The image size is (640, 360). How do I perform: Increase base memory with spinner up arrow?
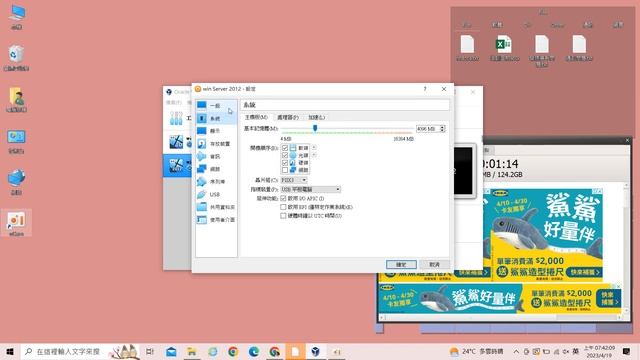tap(442, 127)
